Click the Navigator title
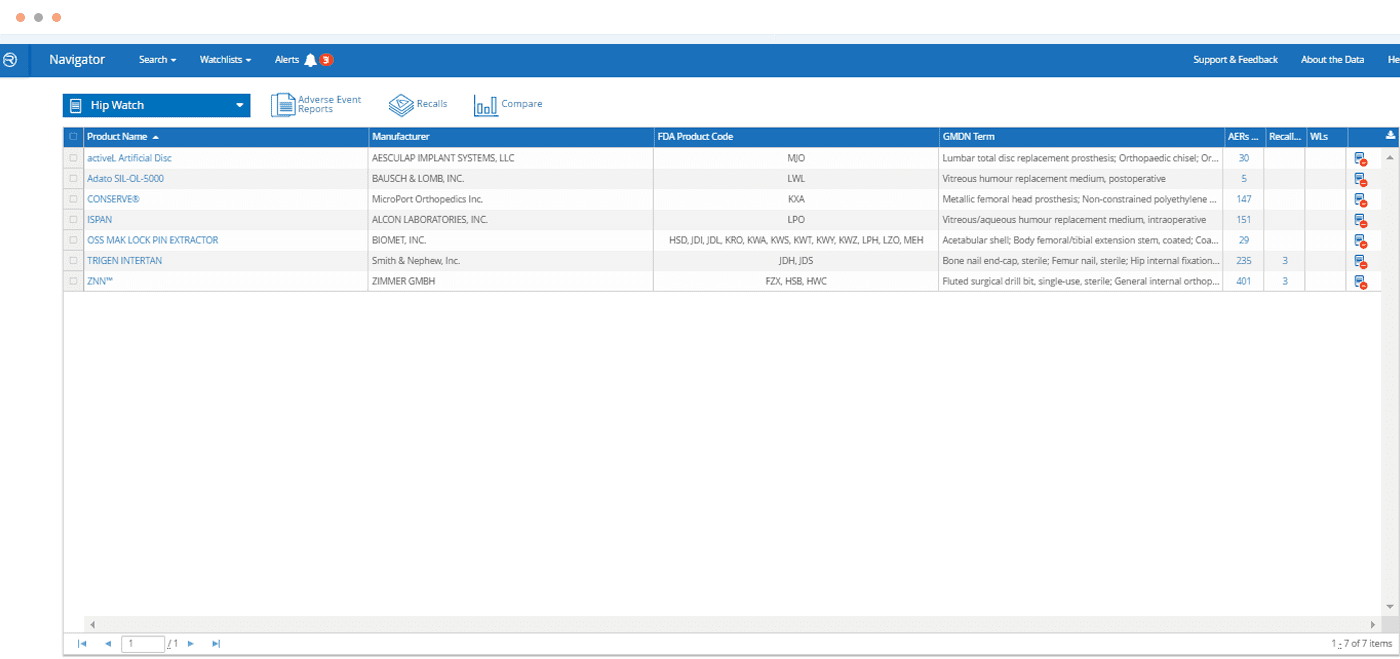 coord(77,60)
